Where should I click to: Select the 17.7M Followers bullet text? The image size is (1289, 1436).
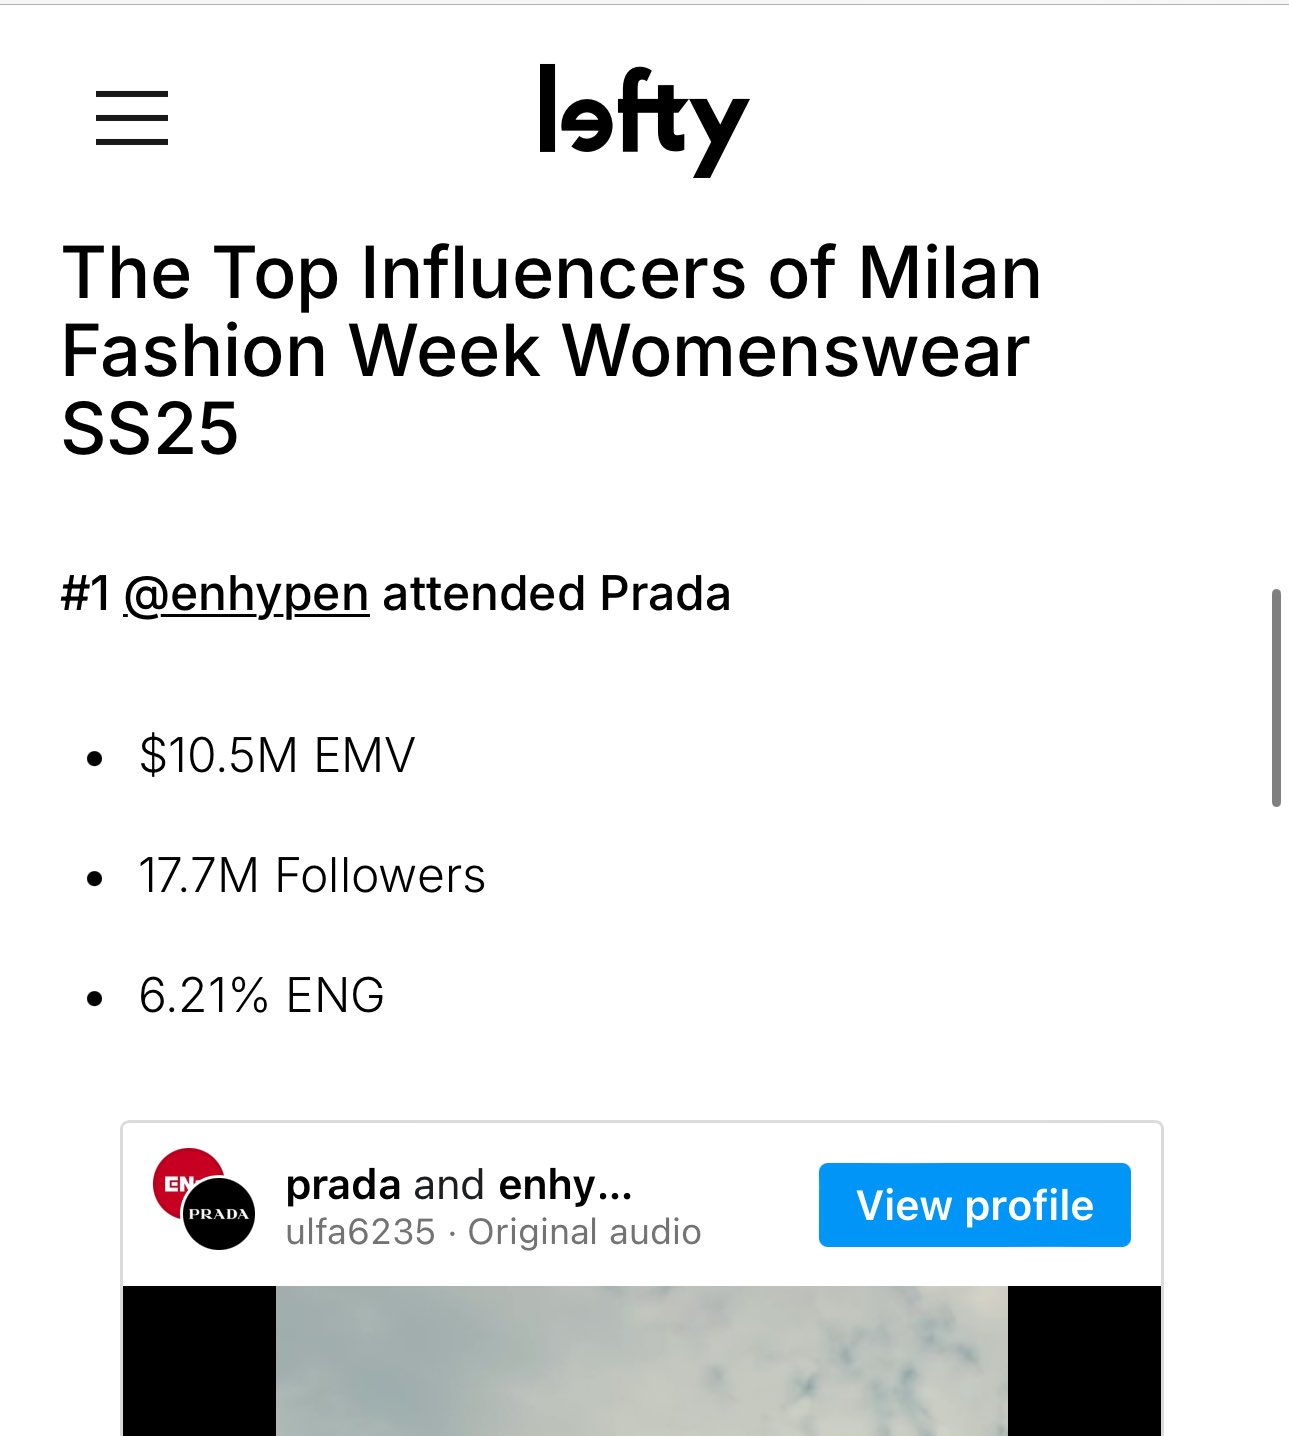[312, 875]
